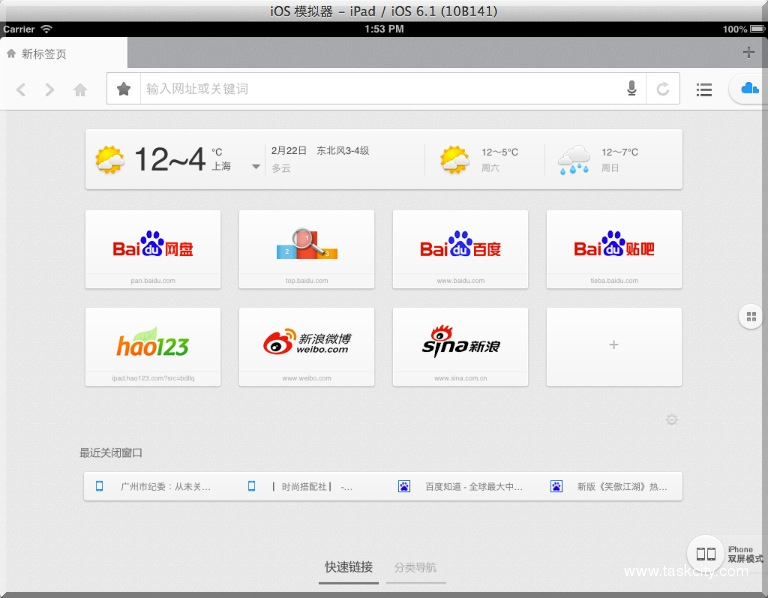Click Saturday forecast weather icon

point(455,159)
